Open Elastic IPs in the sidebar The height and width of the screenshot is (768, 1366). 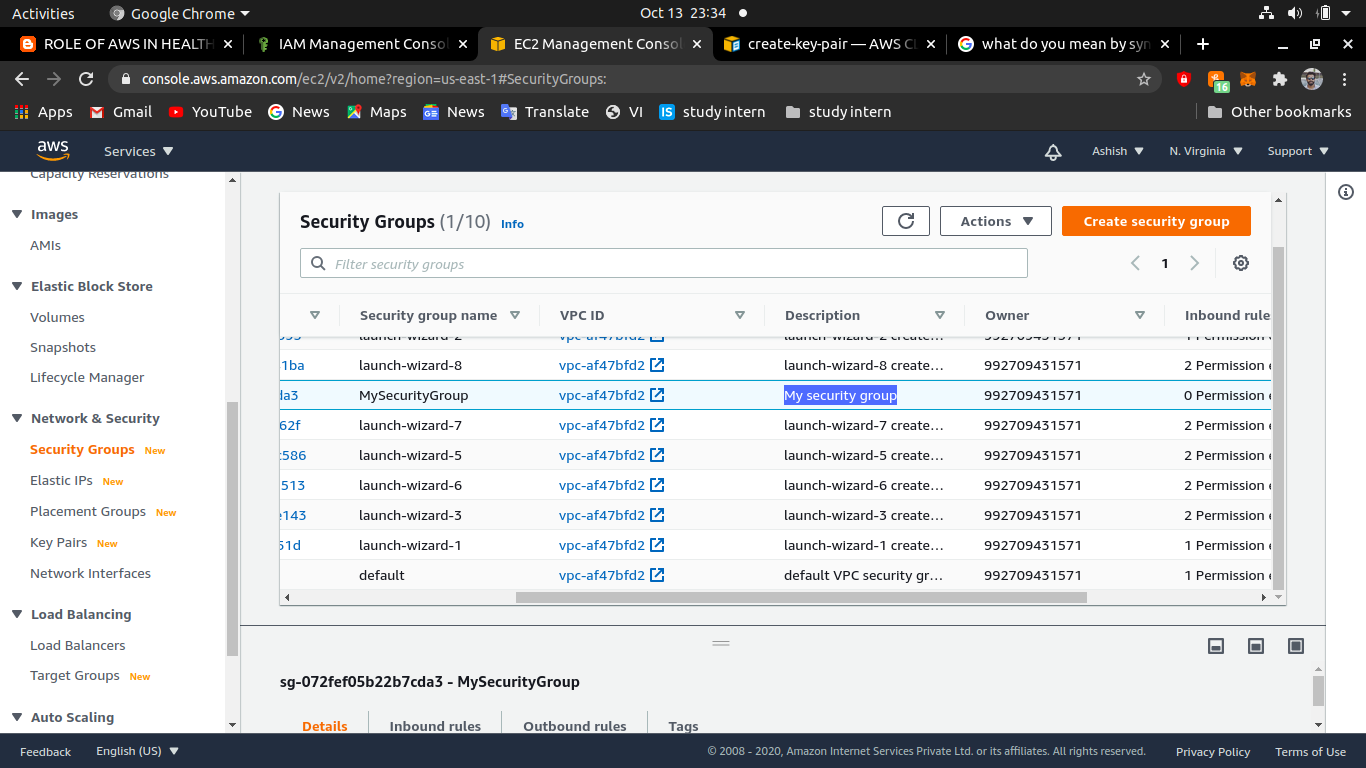61,480
